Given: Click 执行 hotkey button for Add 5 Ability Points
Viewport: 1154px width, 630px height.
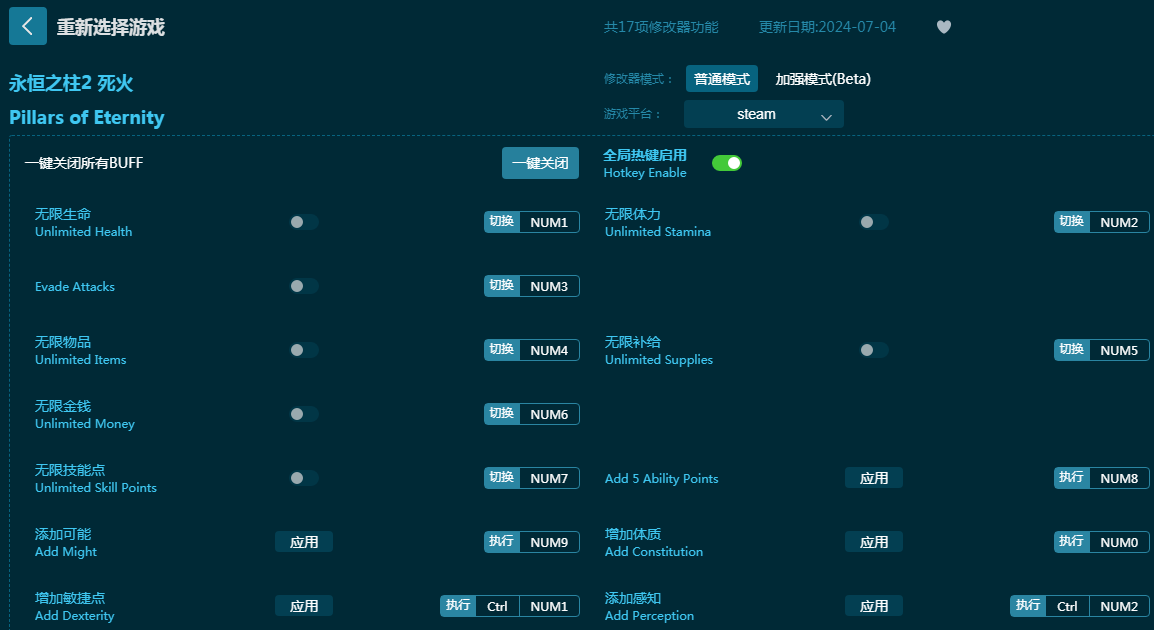Looking at the screenshot, I should coord(1072,478).
